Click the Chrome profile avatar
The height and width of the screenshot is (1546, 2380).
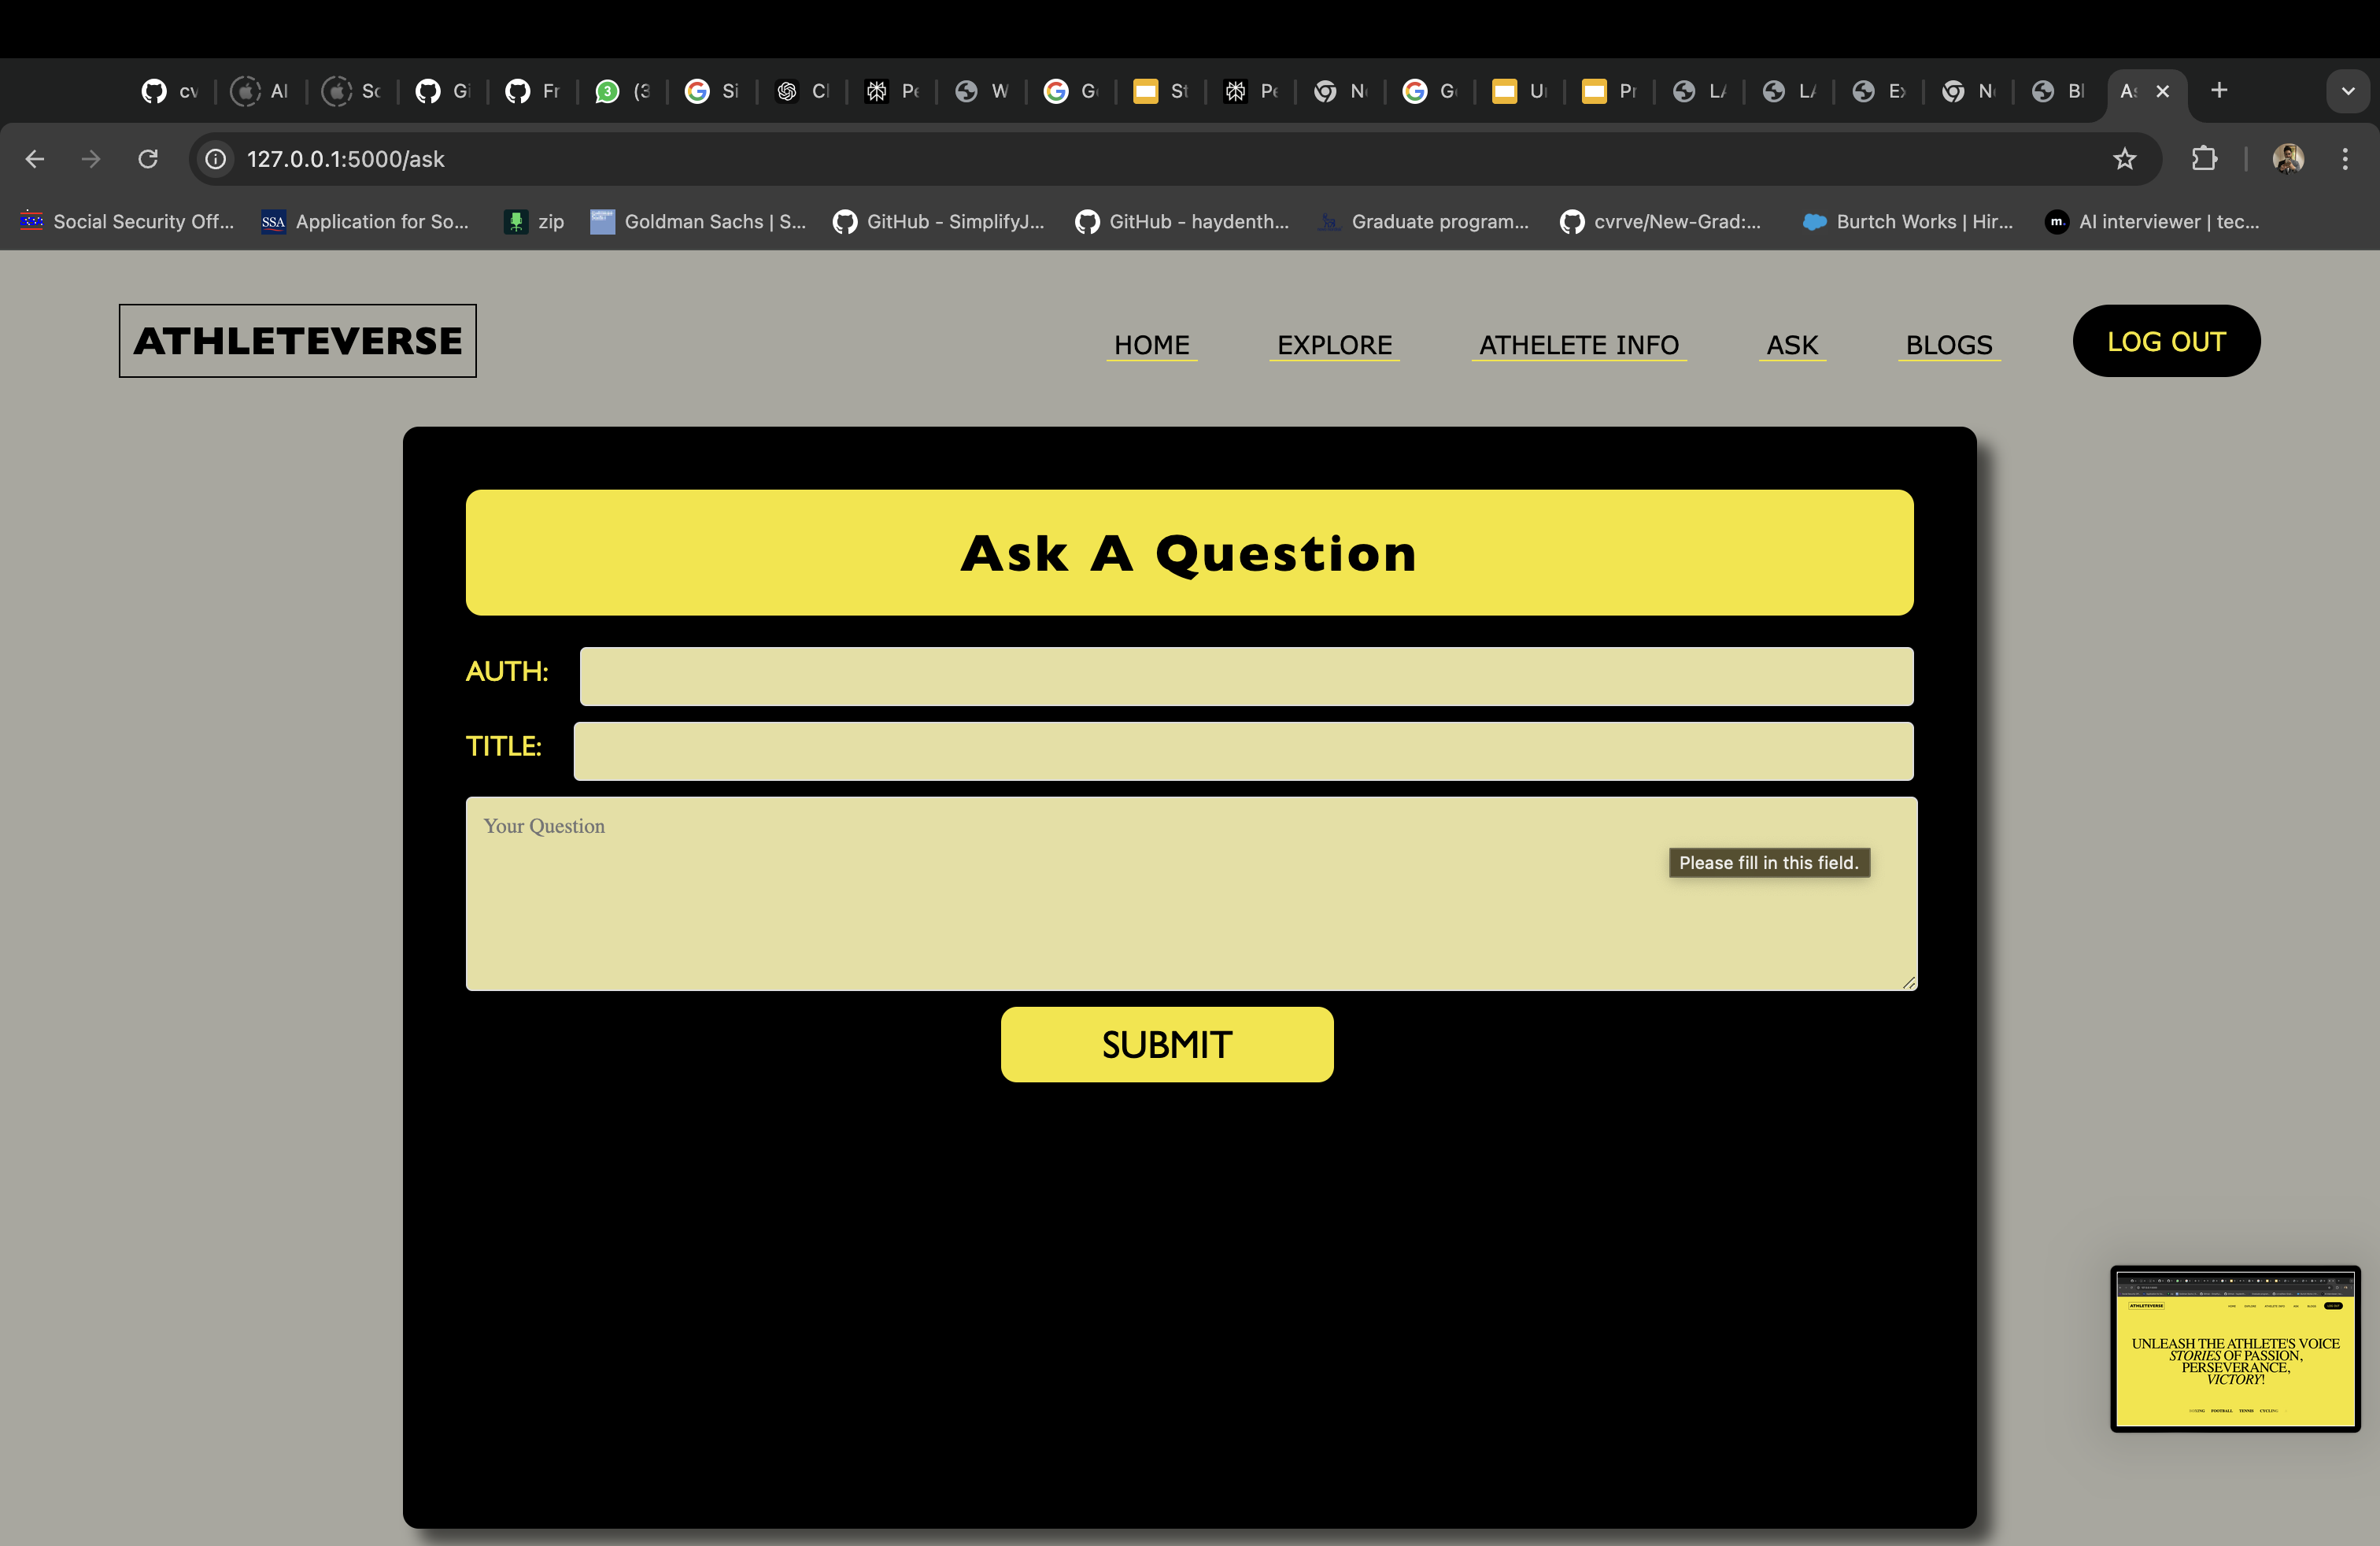[x=2288, y=159]
